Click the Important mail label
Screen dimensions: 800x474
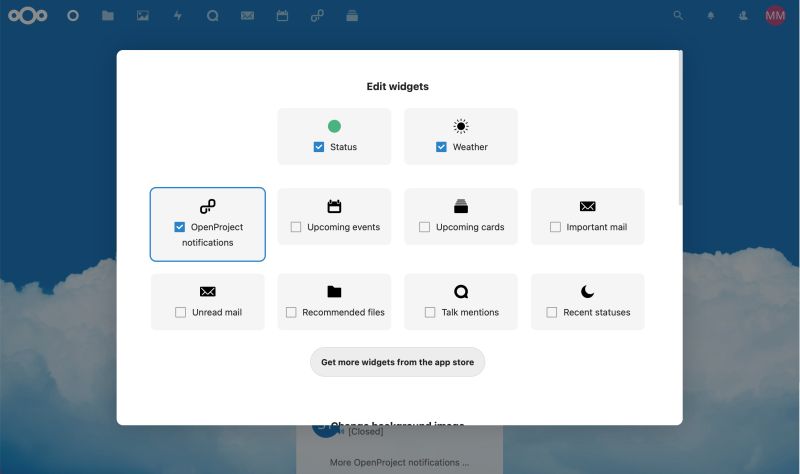click(x=596, y=227)
